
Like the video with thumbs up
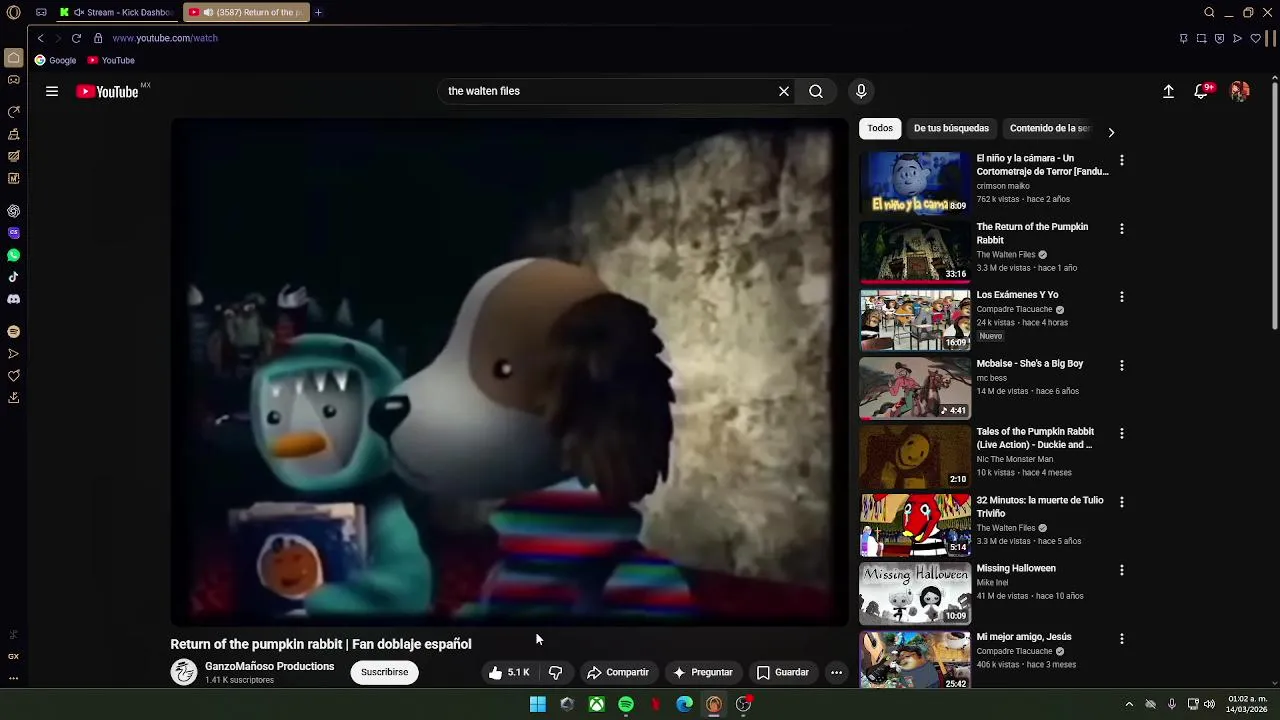[x=509, y=673]
